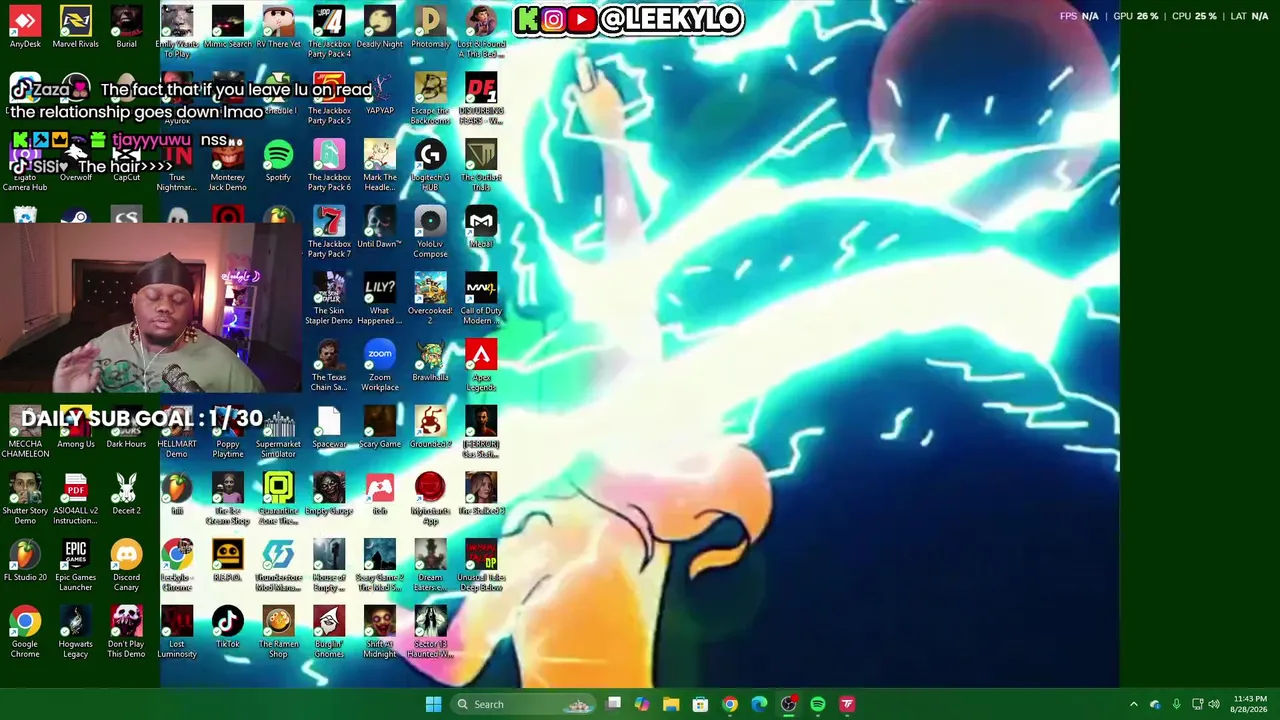Select The Ramen Shop desktop icon
Image resolution: width=1280 pixels, height=720 pixels.
(x=278, y=634)
